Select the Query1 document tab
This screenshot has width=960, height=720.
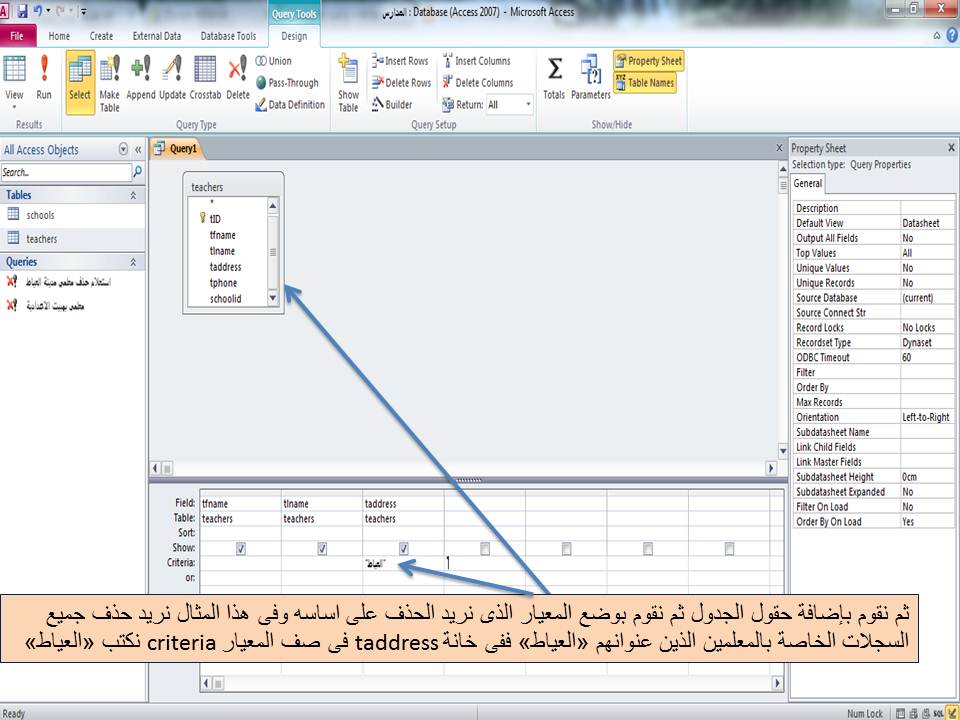(x=176, y=148)
